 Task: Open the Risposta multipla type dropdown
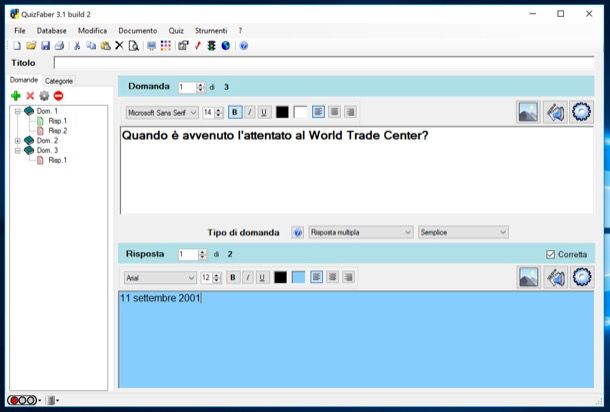[x=361, y=232]
